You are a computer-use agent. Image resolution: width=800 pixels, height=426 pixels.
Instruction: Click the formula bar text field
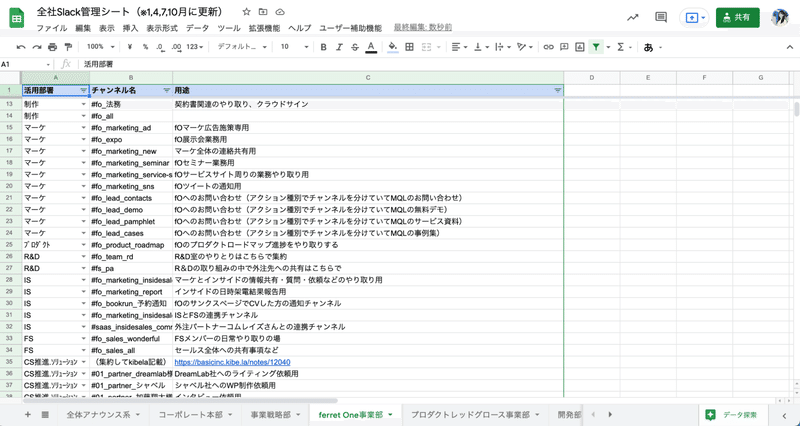[439, 64]
